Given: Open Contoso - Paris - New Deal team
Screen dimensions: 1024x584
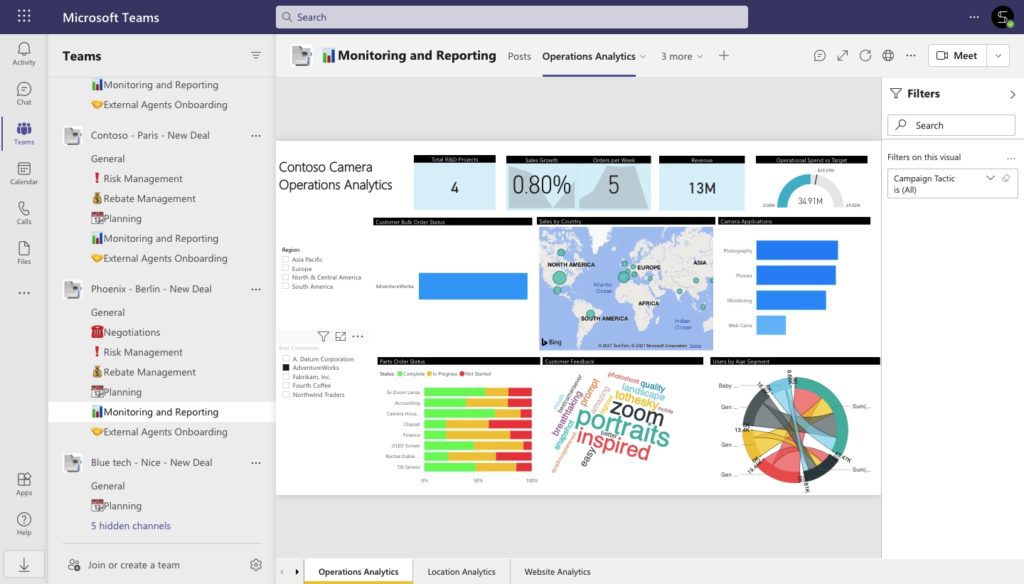Looking at the screenshot, I should 150,135.
